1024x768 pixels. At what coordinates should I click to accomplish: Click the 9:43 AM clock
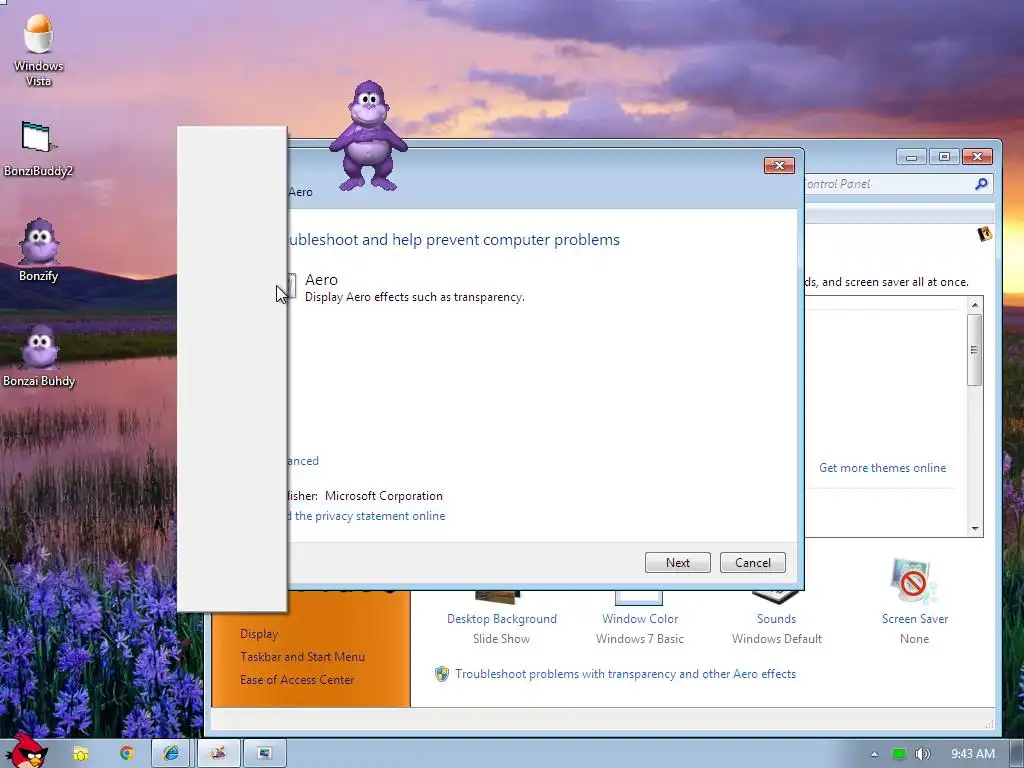tap(973, 754)
